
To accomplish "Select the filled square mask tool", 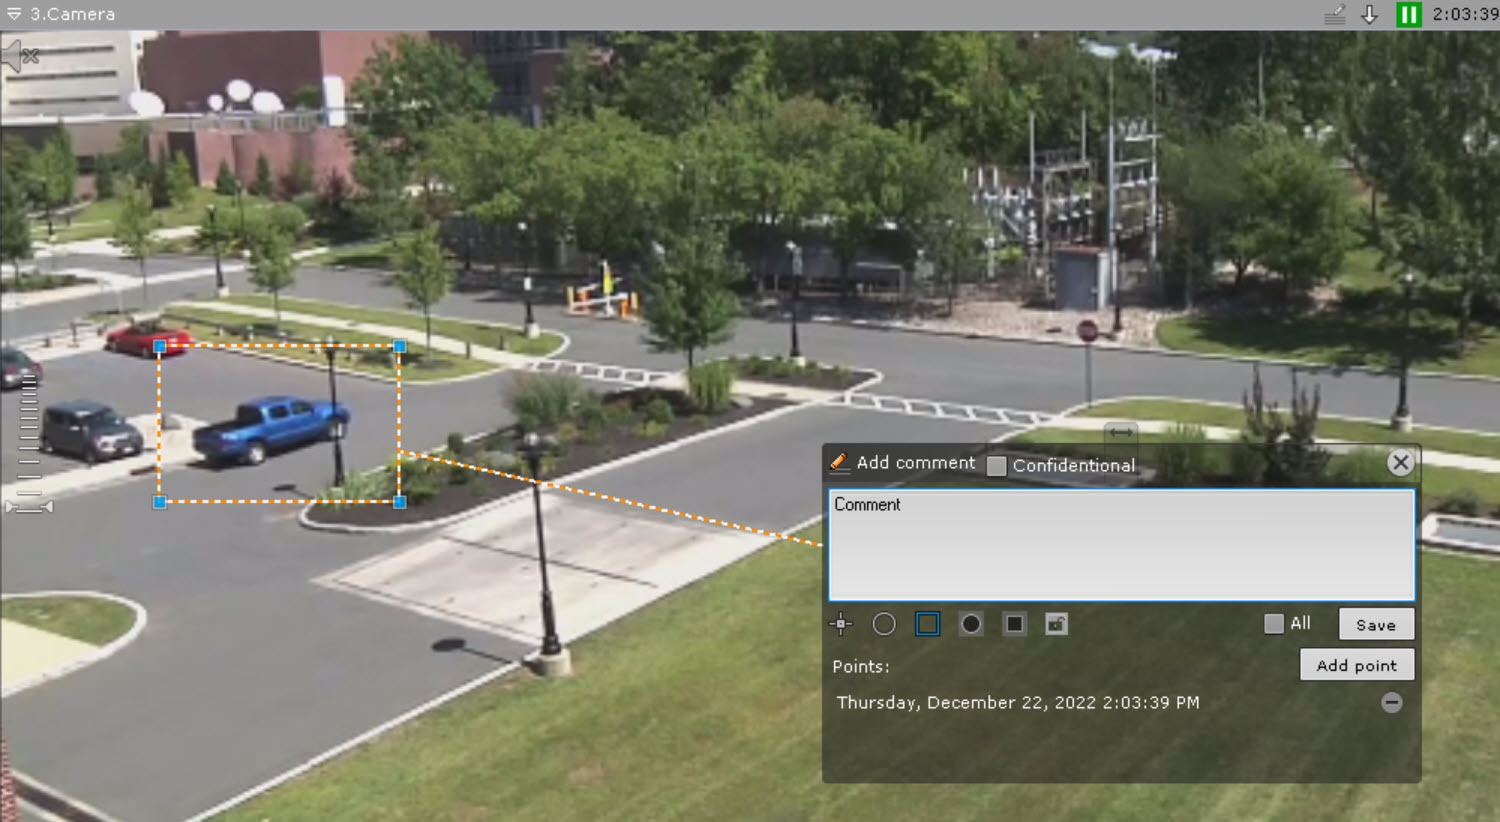I will click(x=1014, y=624).
